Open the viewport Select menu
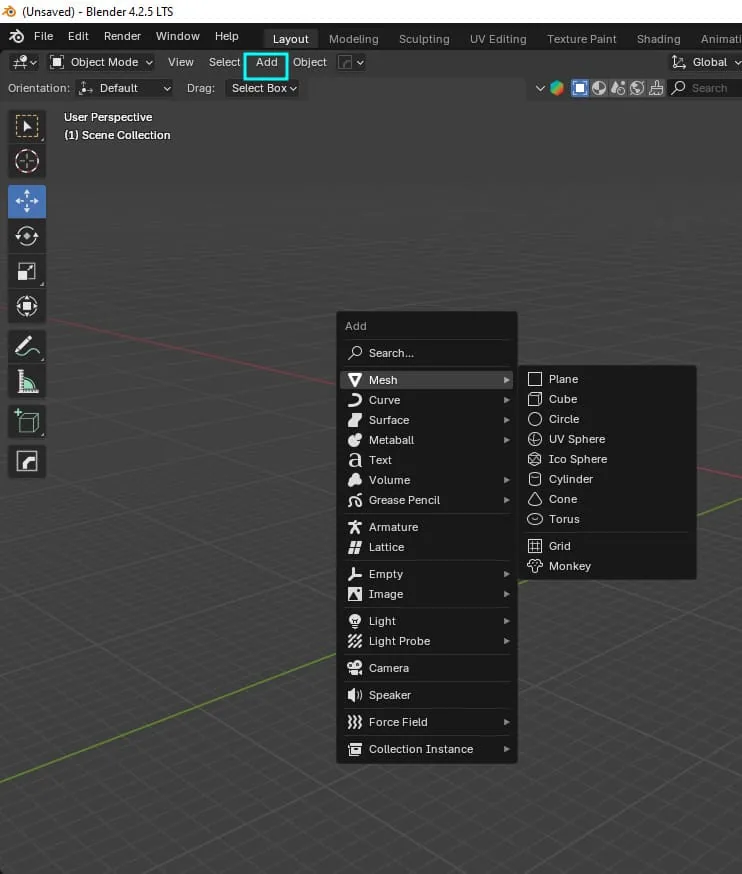 (224, 62)
